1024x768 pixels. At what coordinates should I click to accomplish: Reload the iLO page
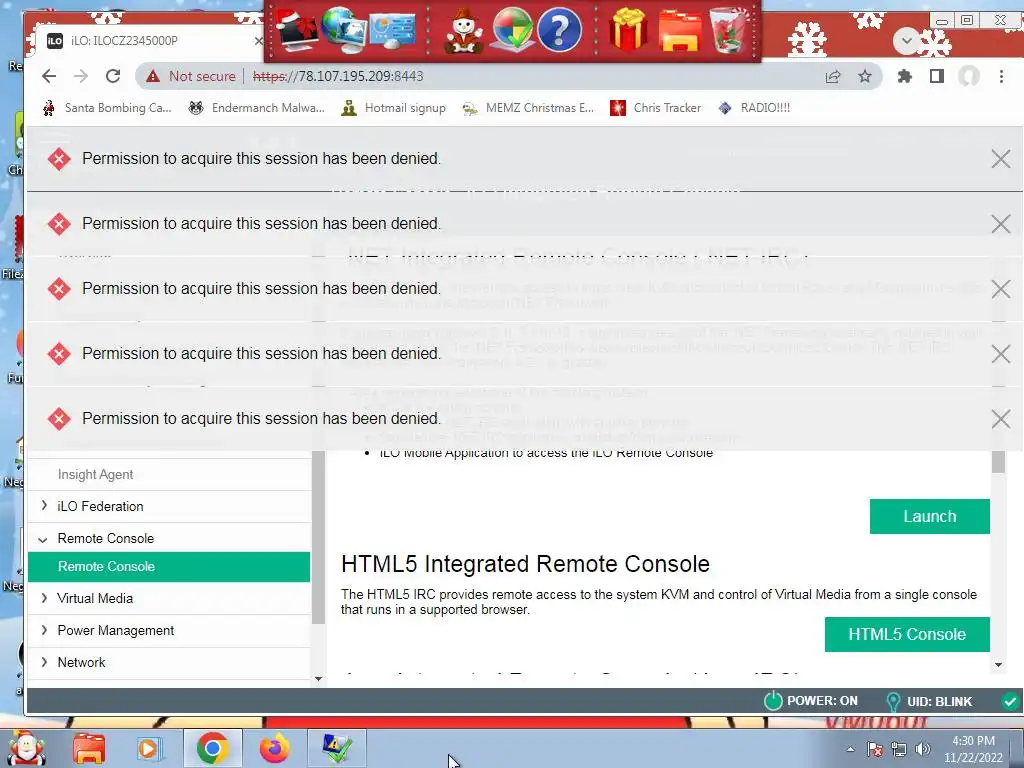click(x=113, y=76)
